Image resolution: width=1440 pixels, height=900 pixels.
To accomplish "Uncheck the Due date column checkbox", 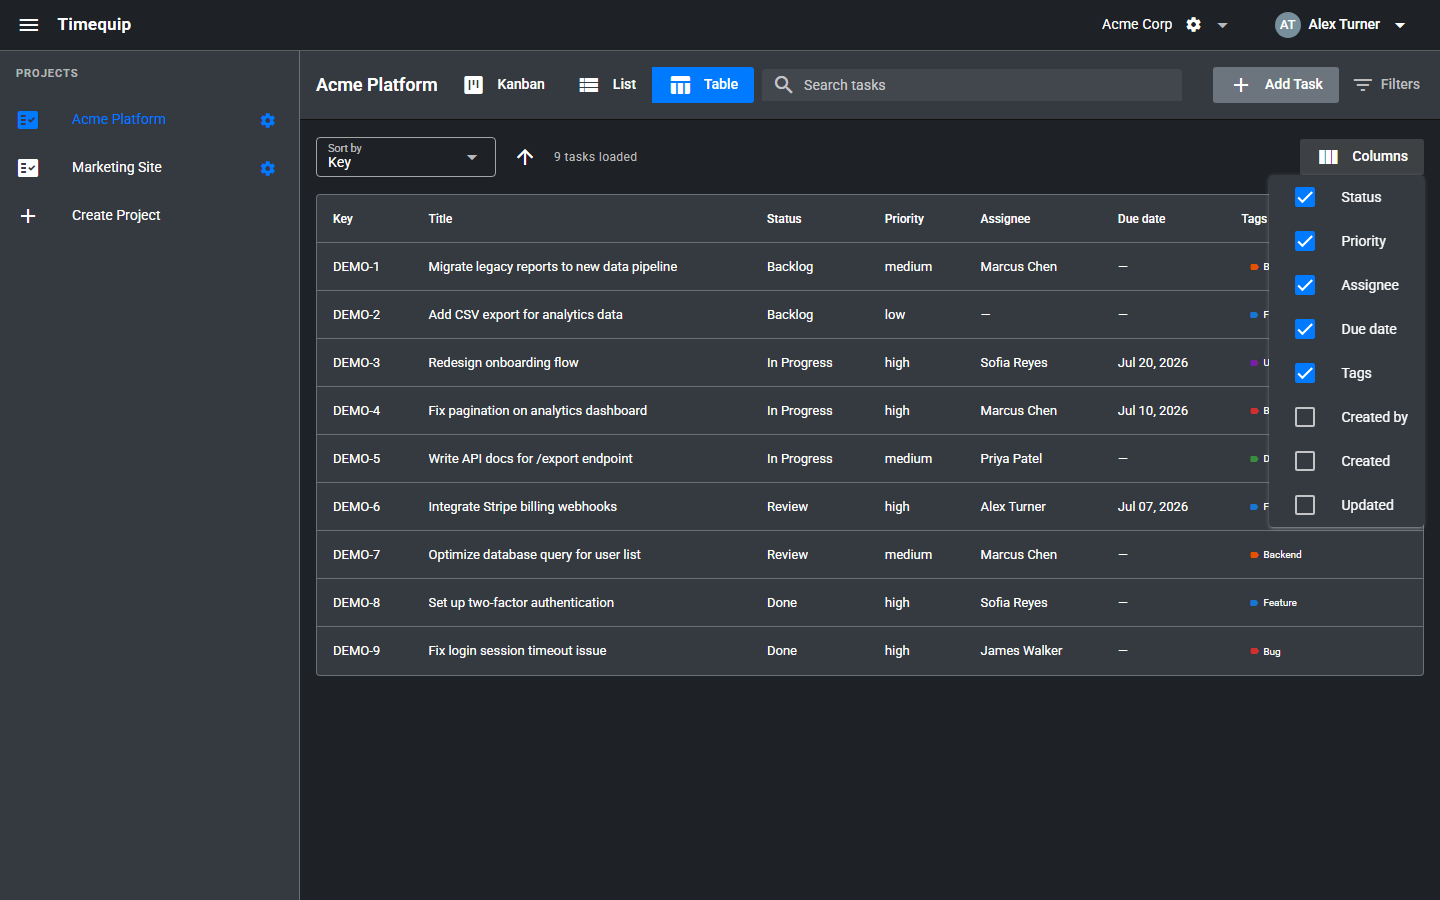I will click(x=1305, y=329).
